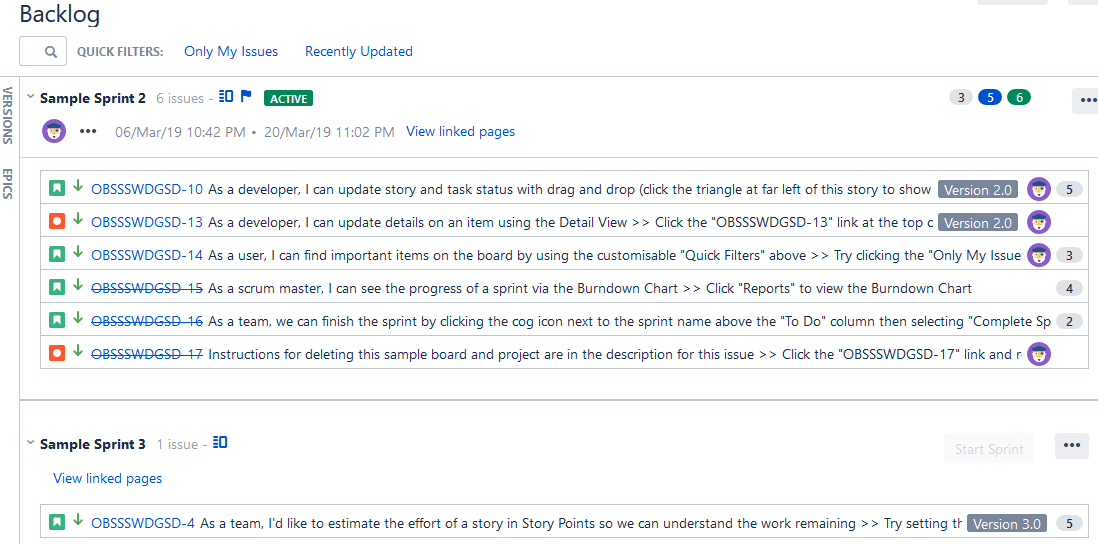Open the Sample Sprint 3 ellipsis menu
1098x544 pixels.
coord(1072,445)
